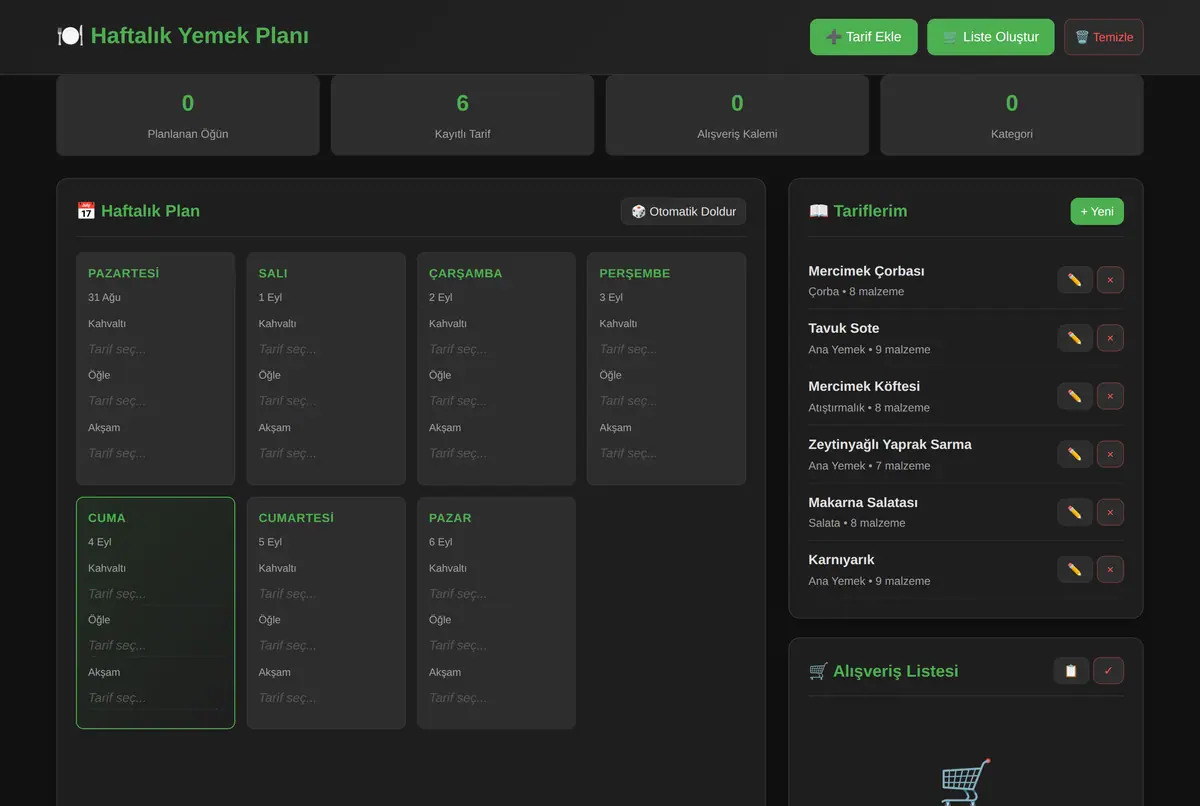Click the checkmark button in Alışveriş Listesi
This screenshot has height=806, width=1200.
pos(1108,671)
